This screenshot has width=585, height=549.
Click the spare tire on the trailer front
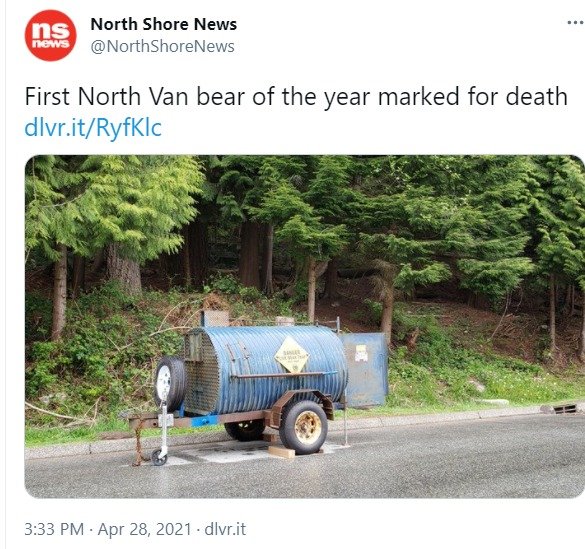(169, 384)
